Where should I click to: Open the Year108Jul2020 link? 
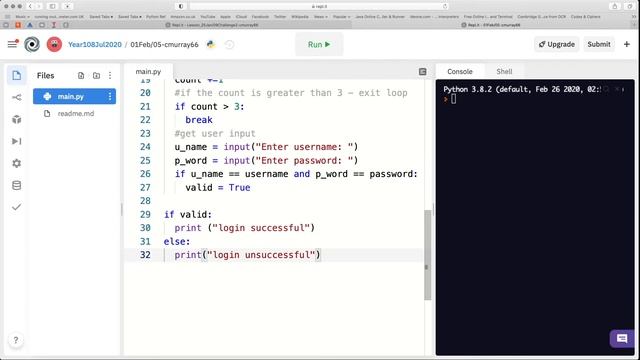95,44
